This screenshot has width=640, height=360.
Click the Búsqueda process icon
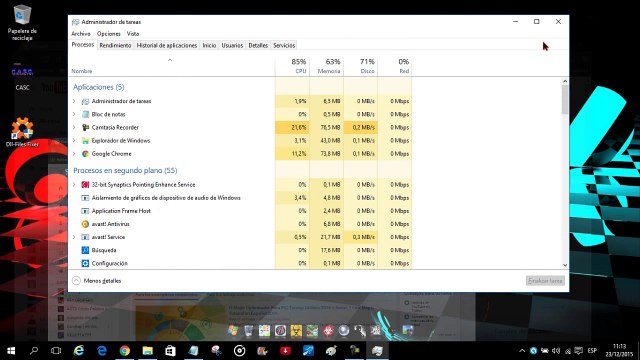pyautogui.click(x=85, y=250)
